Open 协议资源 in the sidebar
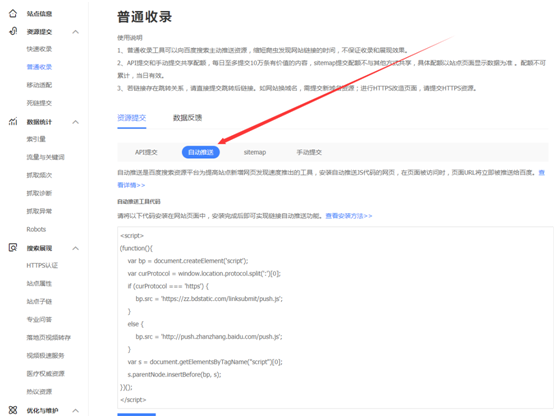558x418 pixels. (39, 392)
